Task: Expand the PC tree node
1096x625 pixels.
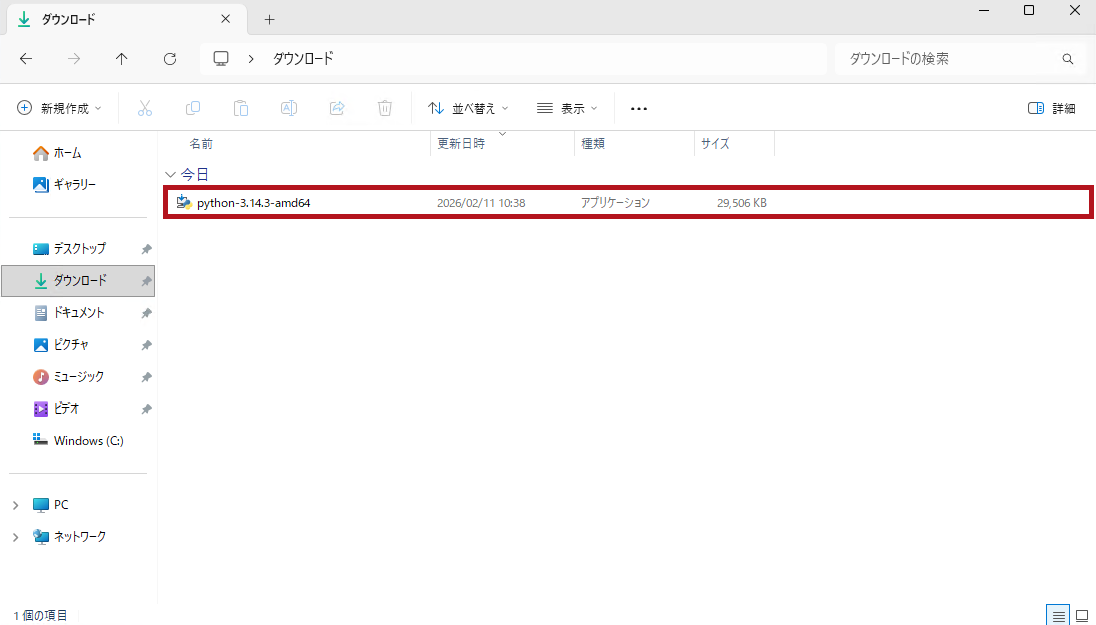Action: click(15, 505)
